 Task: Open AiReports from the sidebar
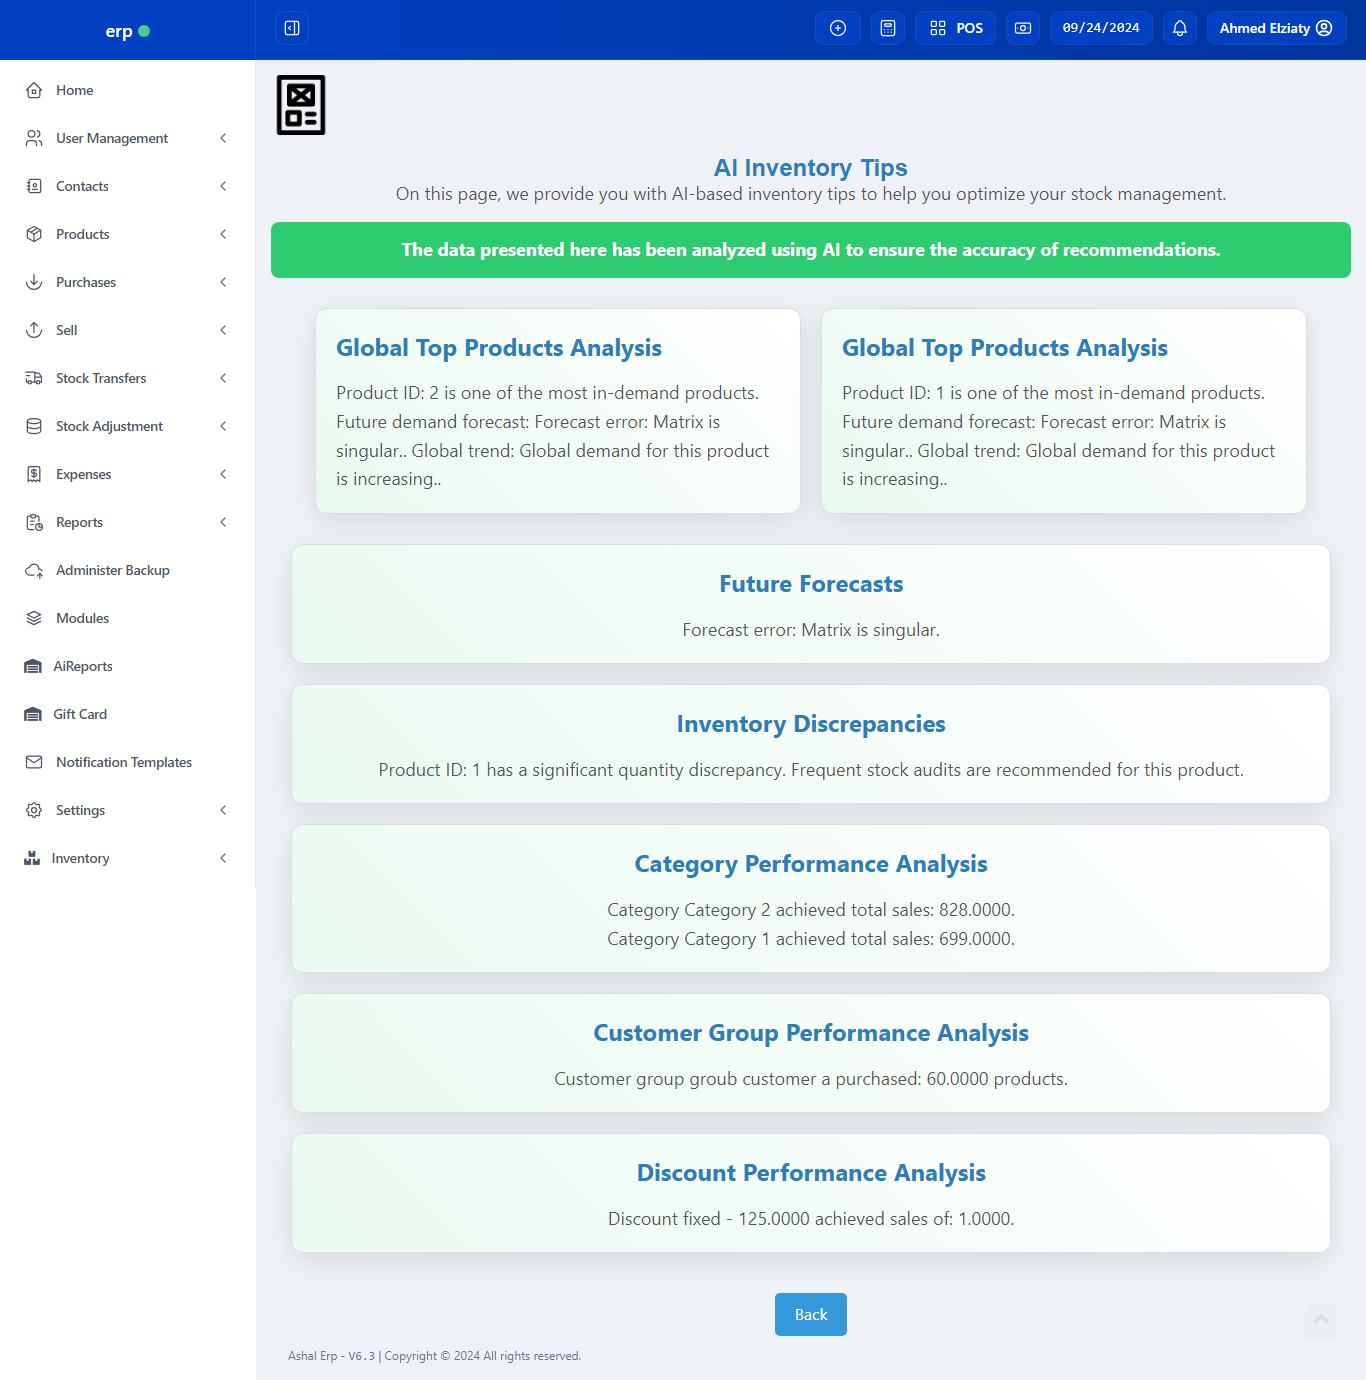[x=83, y=666]
